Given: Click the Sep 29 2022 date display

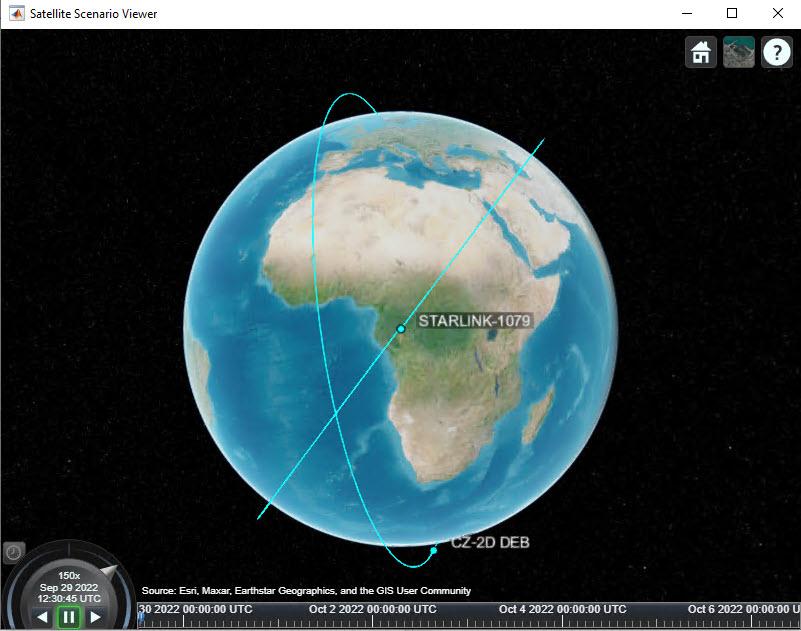Looking at the screenshot, I should coord(69,587).
